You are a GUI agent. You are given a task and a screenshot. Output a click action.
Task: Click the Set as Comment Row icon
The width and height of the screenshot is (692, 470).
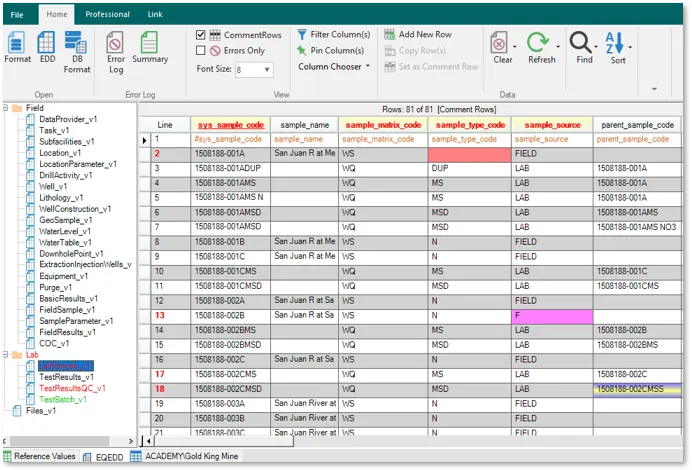click(390, 67)
